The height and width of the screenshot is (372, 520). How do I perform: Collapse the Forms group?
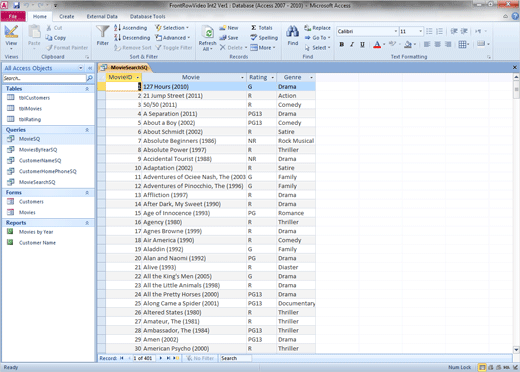point(87,193)
